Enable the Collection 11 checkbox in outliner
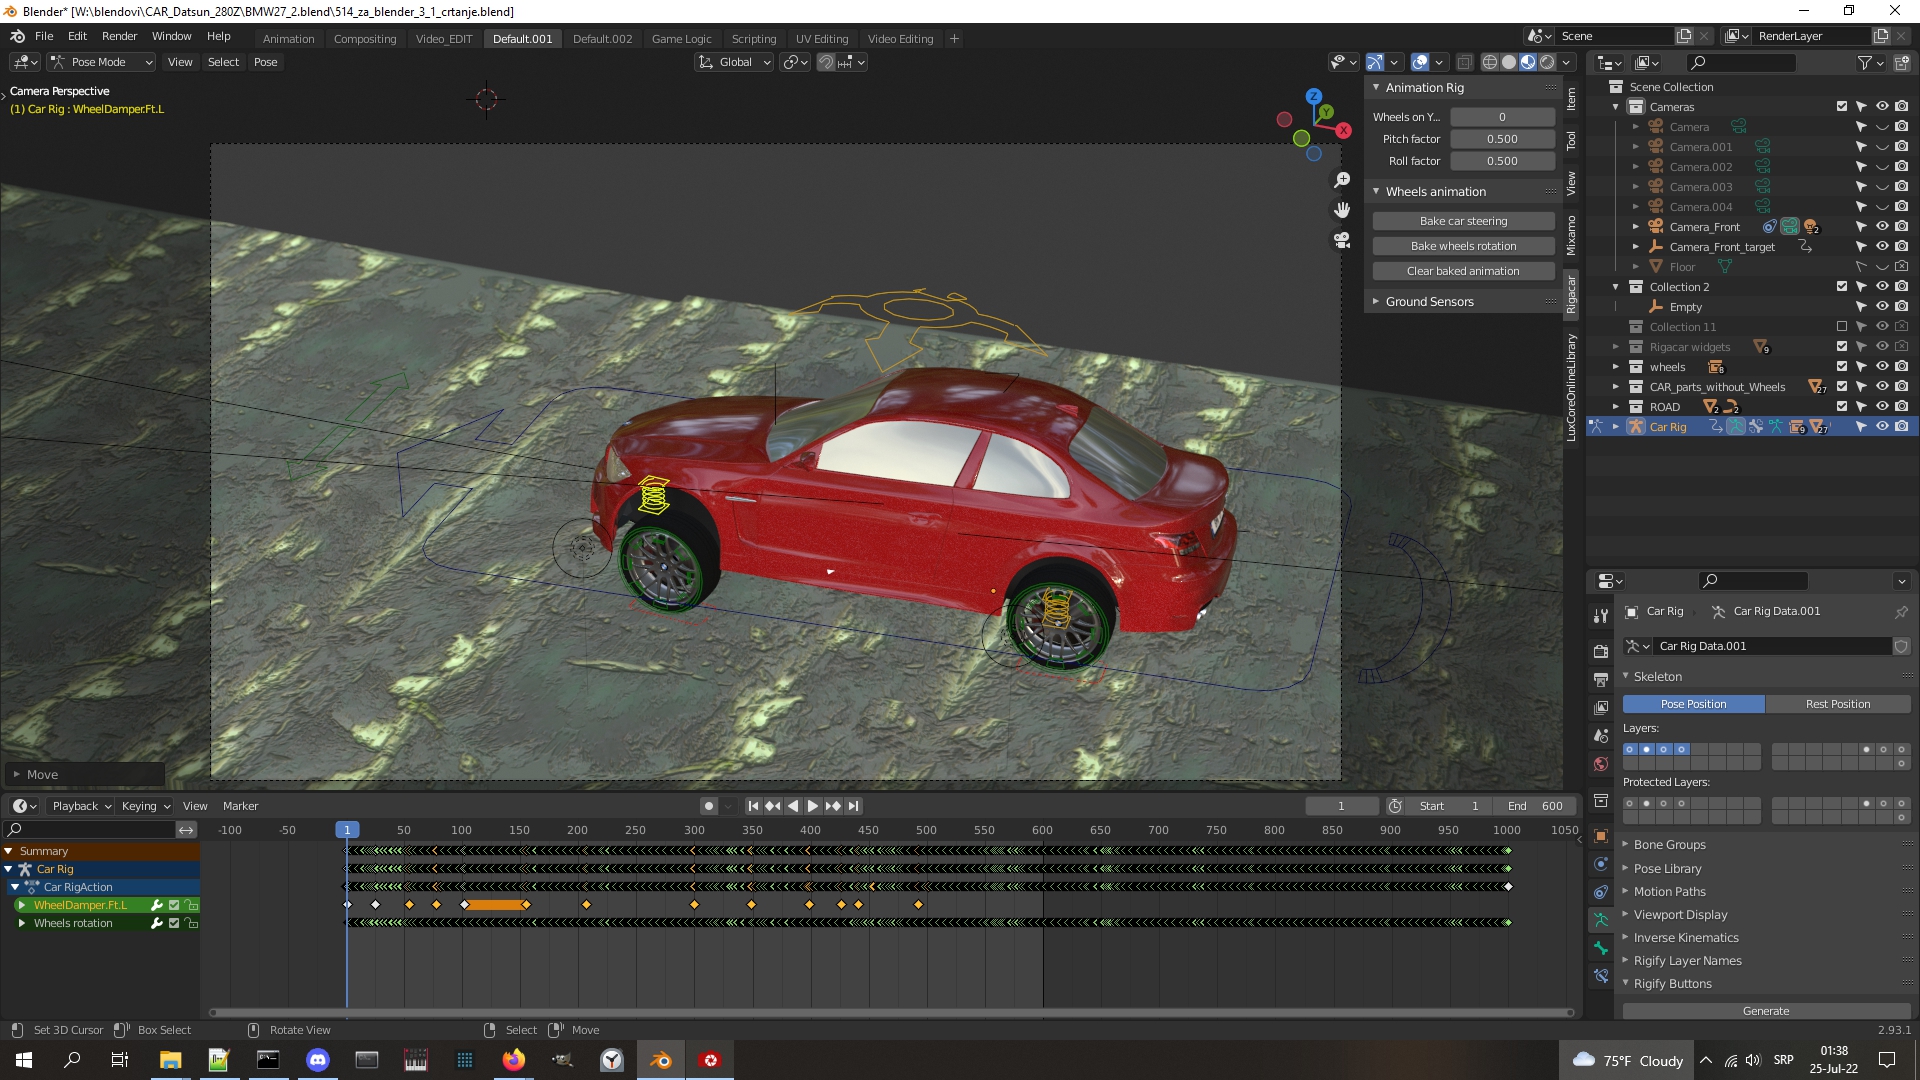The height and width of the screenshot is (1080, 1920). tap(1843, 326)
